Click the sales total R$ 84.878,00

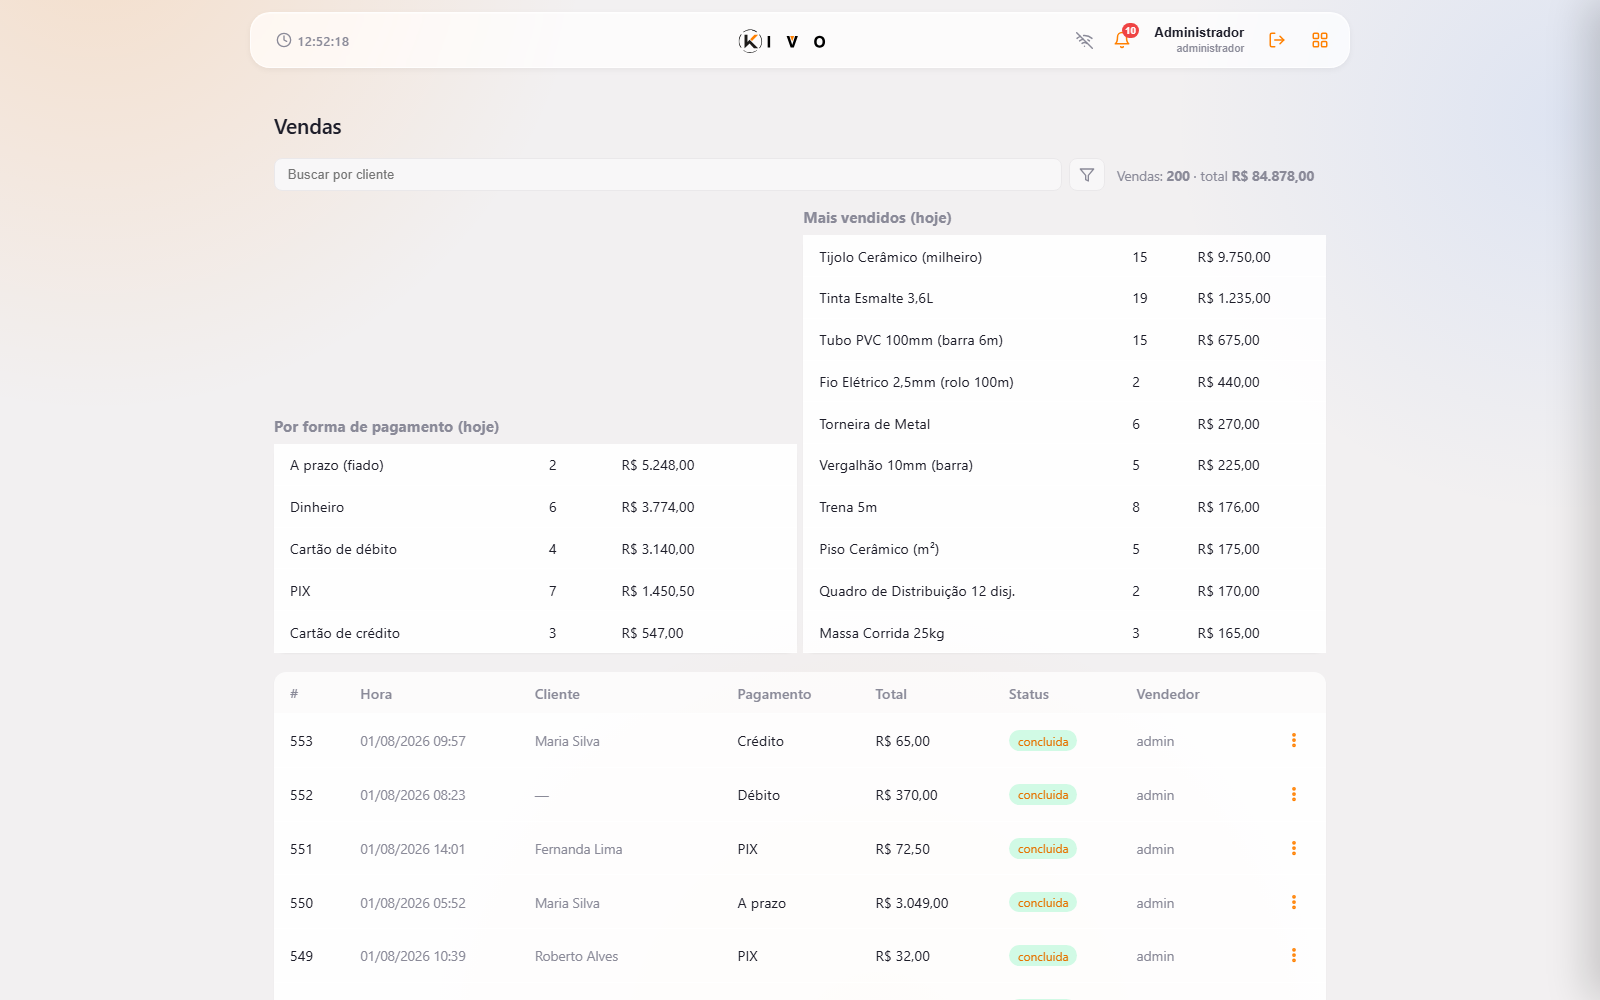click(1273, 176)
